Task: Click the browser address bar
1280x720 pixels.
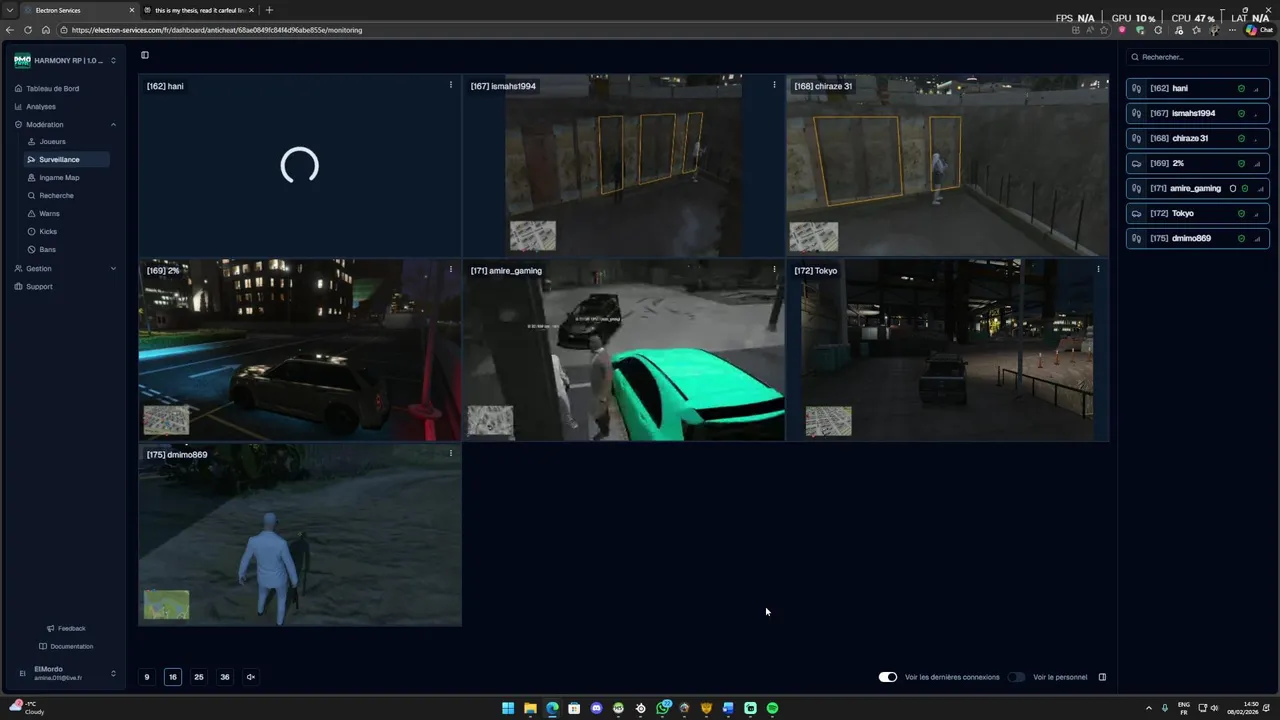Action: click(560, 30)
